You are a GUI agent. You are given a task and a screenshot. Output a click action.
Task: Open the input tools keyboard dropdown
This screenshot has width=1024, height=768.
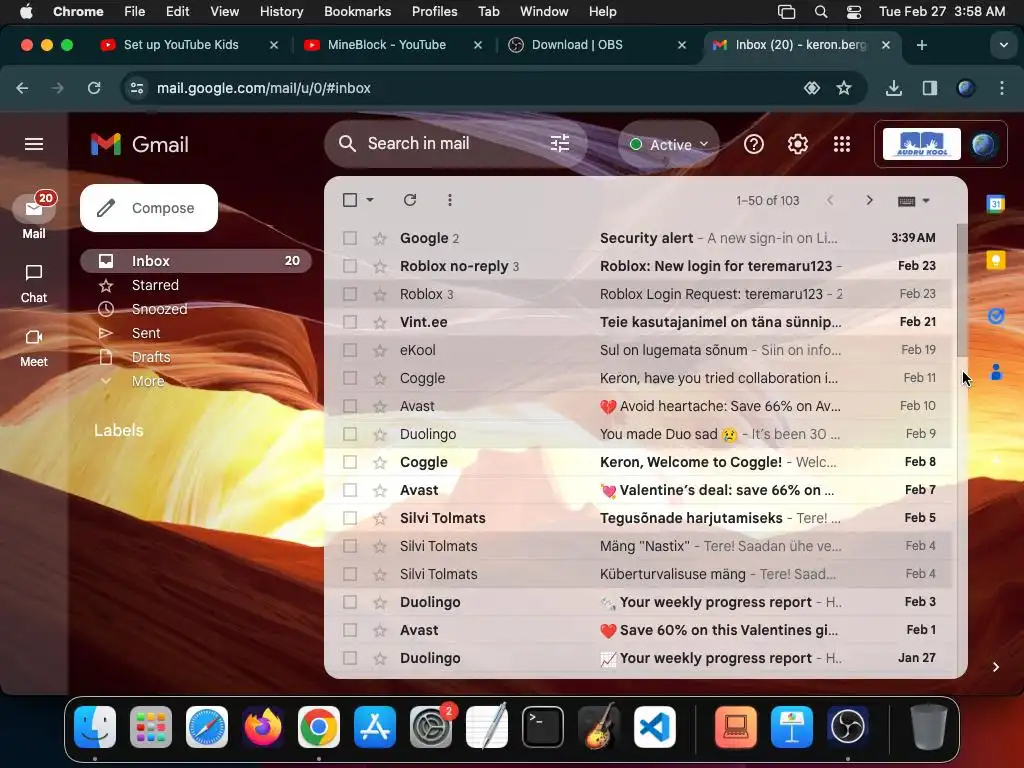coord(914,201)
